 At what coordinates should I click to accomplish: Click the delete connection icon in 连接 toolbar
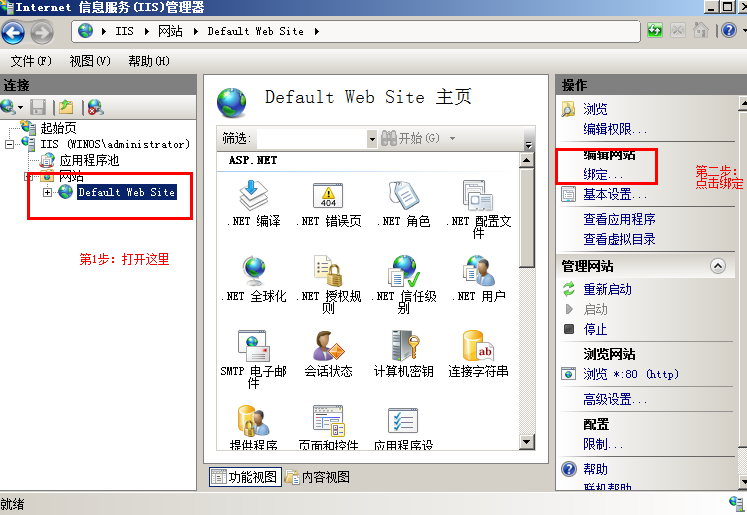[95, 107]
